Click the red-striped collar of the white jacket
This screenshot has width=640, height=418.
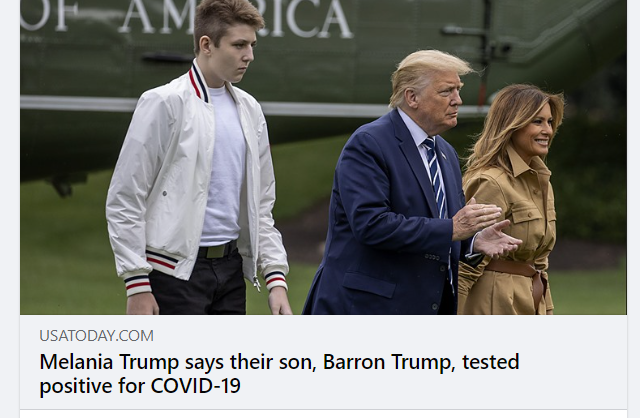199,84
